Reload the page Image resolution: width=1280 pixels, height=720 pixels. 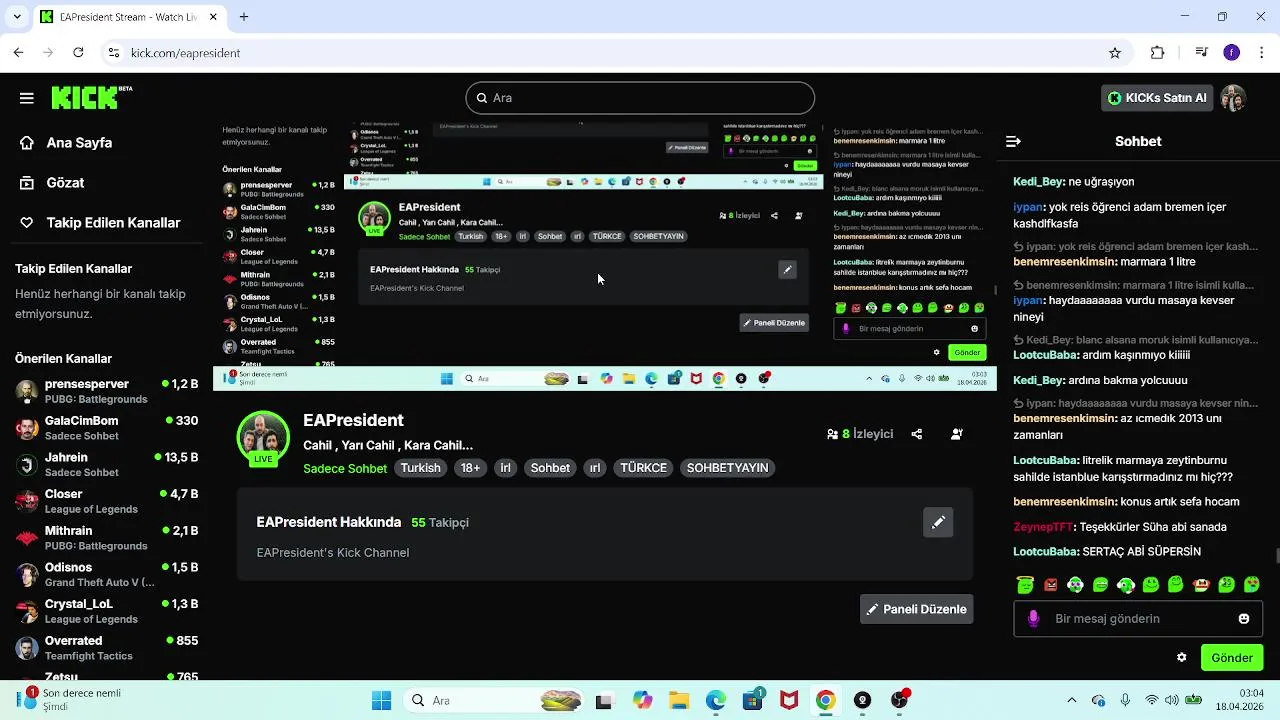click(78, 53)
